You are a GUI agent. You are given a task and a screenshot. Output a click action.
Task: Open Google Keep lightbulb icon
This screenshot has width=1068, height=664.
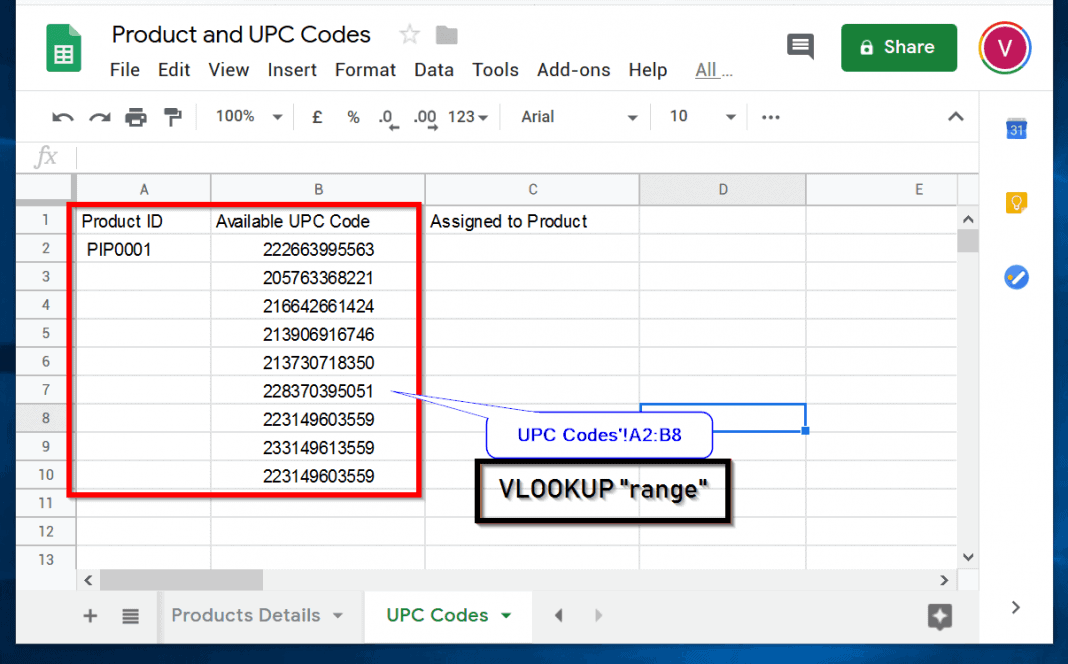(1016, 202)
